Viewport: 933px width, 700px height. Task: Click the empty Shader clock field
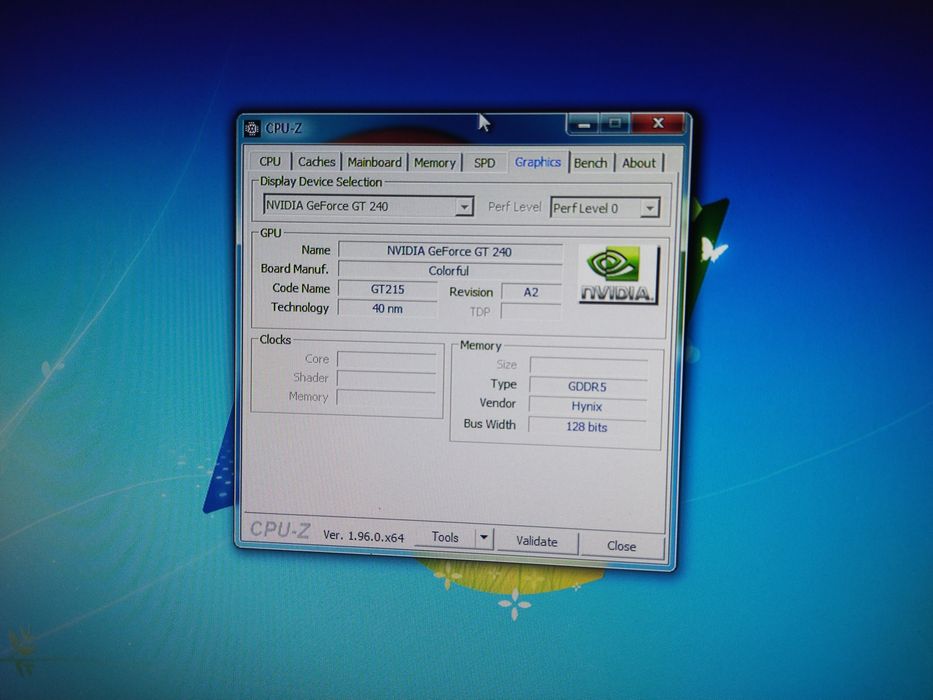[387, 379]
